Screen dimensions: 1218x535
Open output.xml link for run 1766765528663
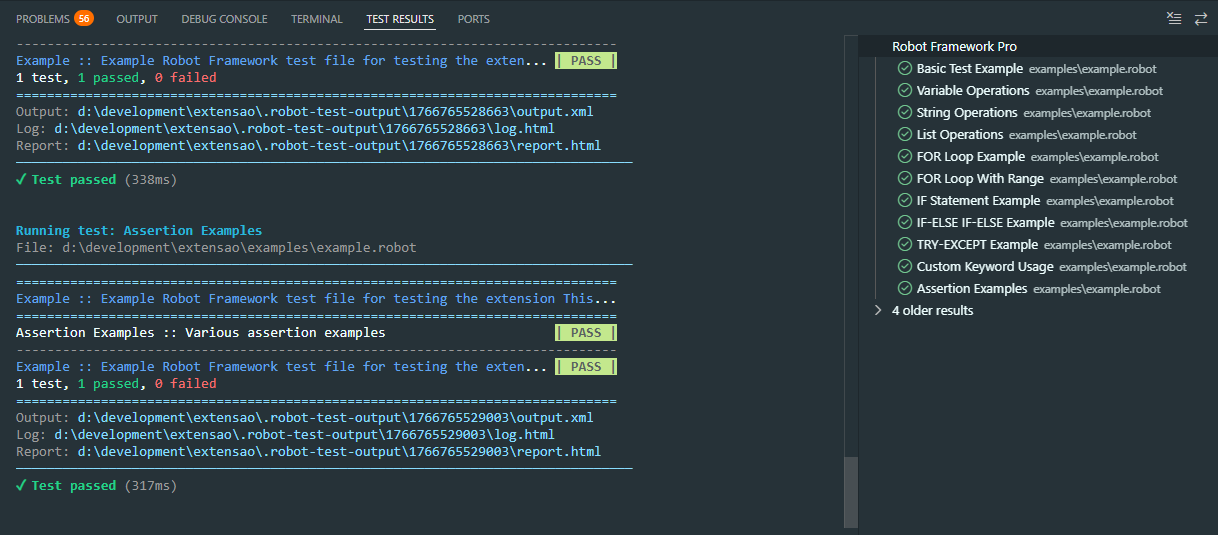pyautogui.click(x=335, y=111)
